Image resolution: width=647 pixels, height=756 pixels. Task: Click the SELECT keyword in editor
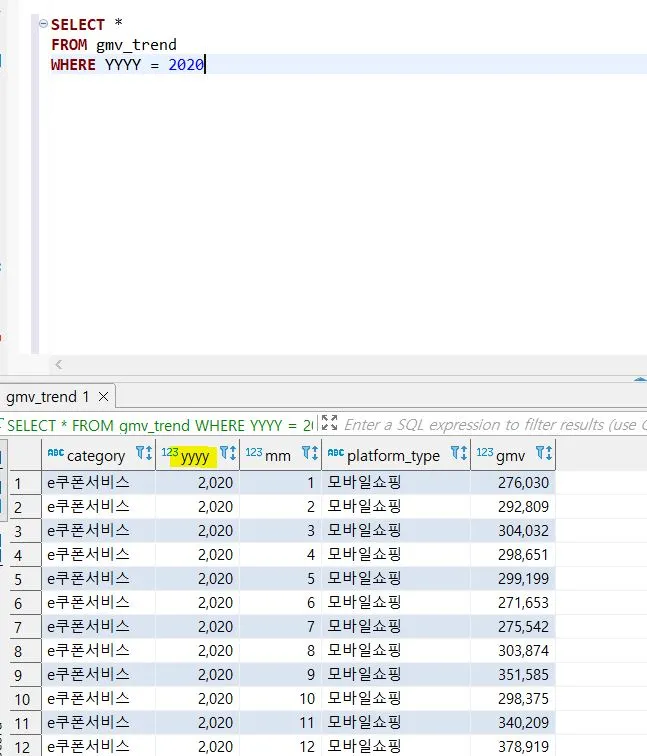78,25
